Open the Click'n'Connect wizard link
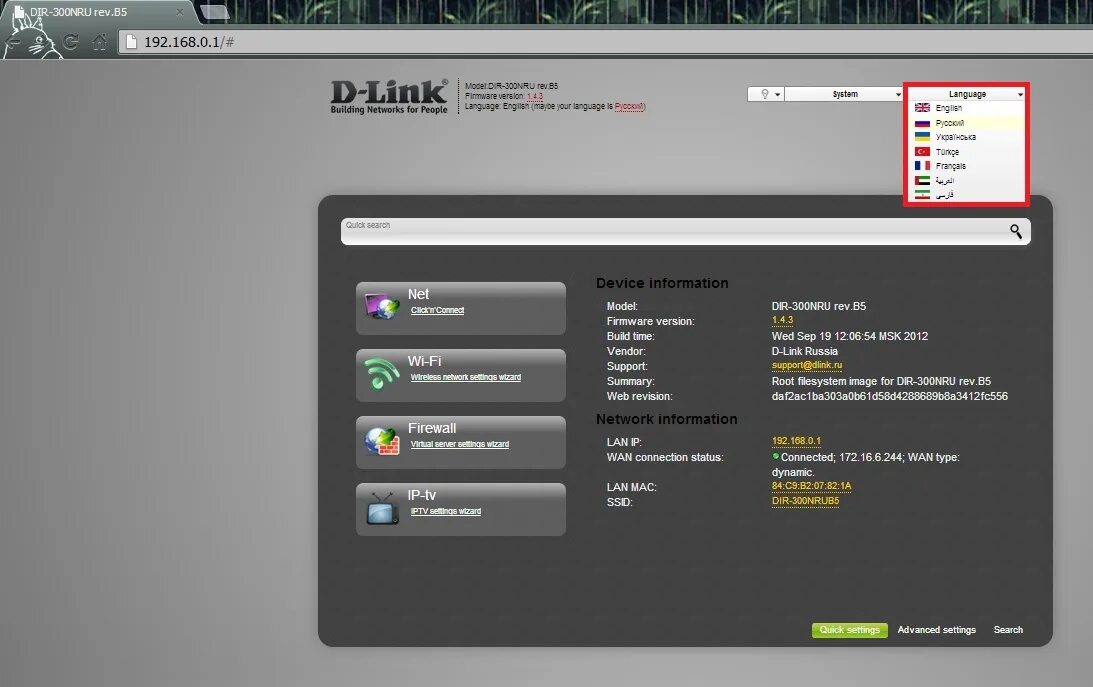Viewport: 1093px width, 687px height. (x=437, y=311)
